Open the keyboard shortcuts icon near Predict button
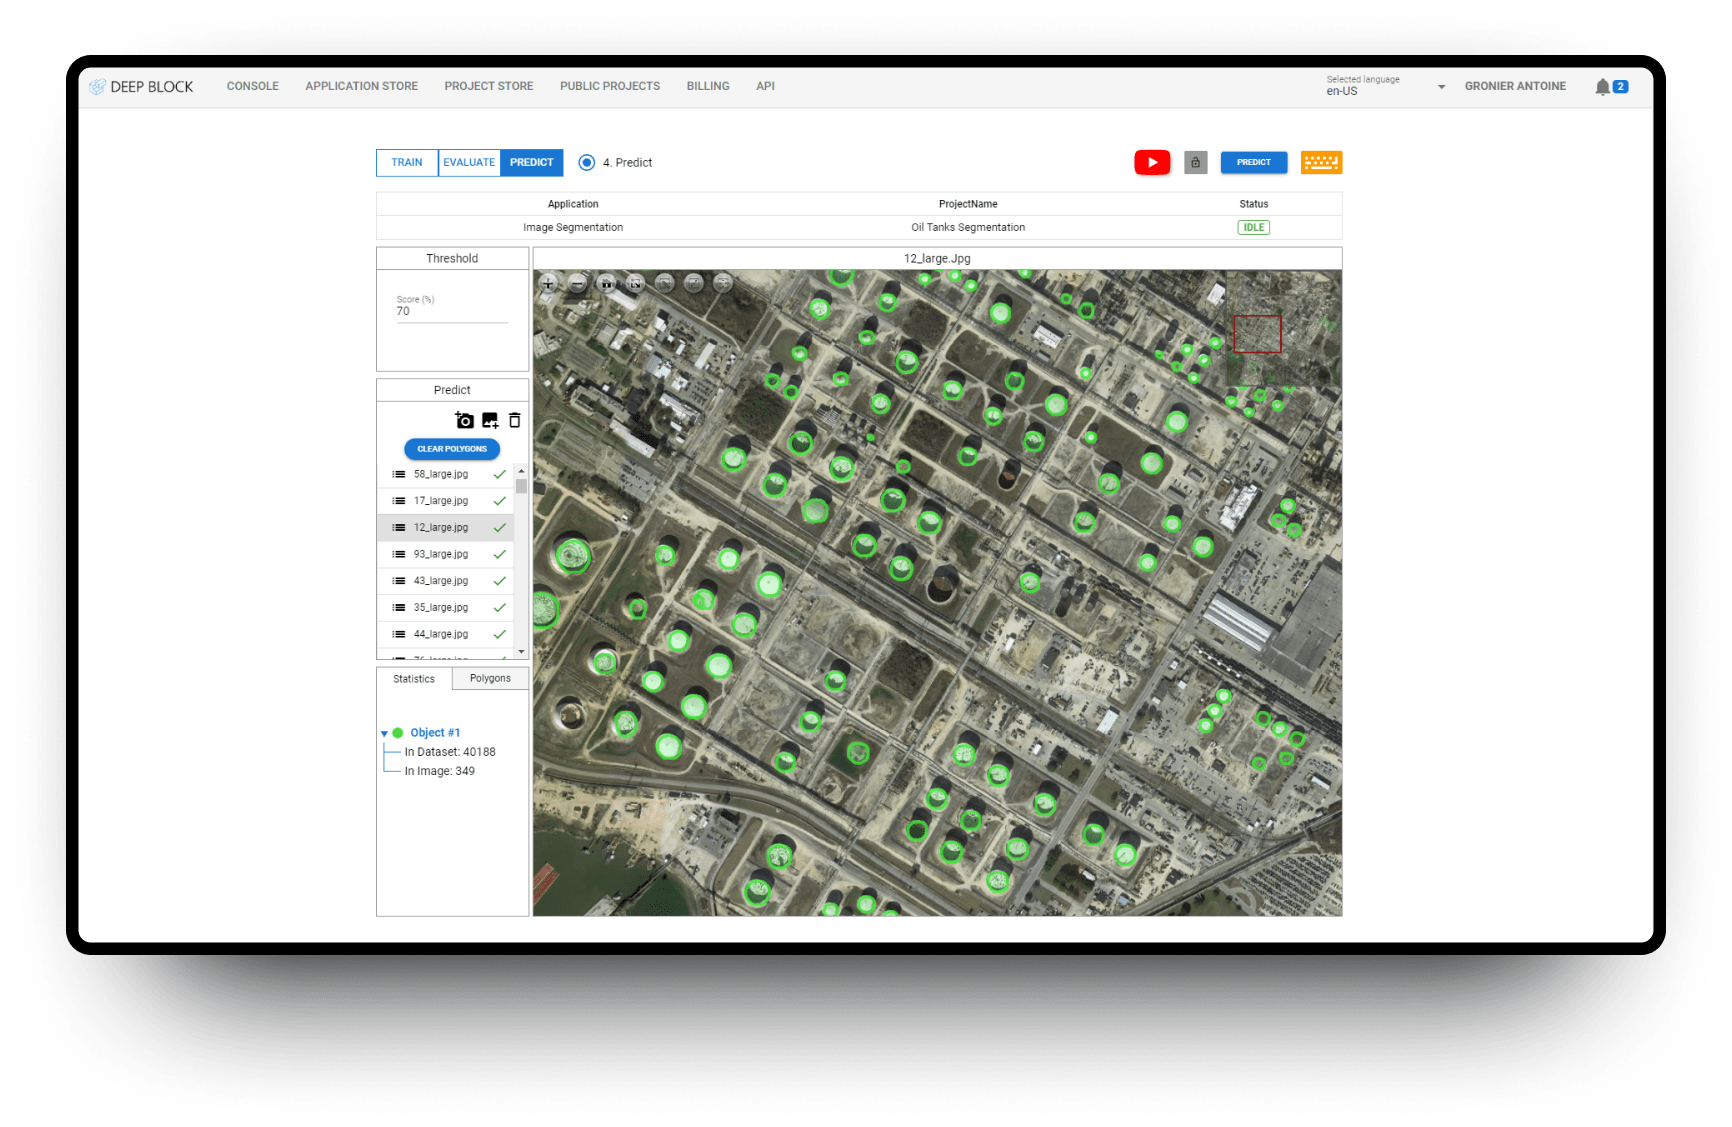This screenshot has height=1127, width=1732. (1322, 162)
